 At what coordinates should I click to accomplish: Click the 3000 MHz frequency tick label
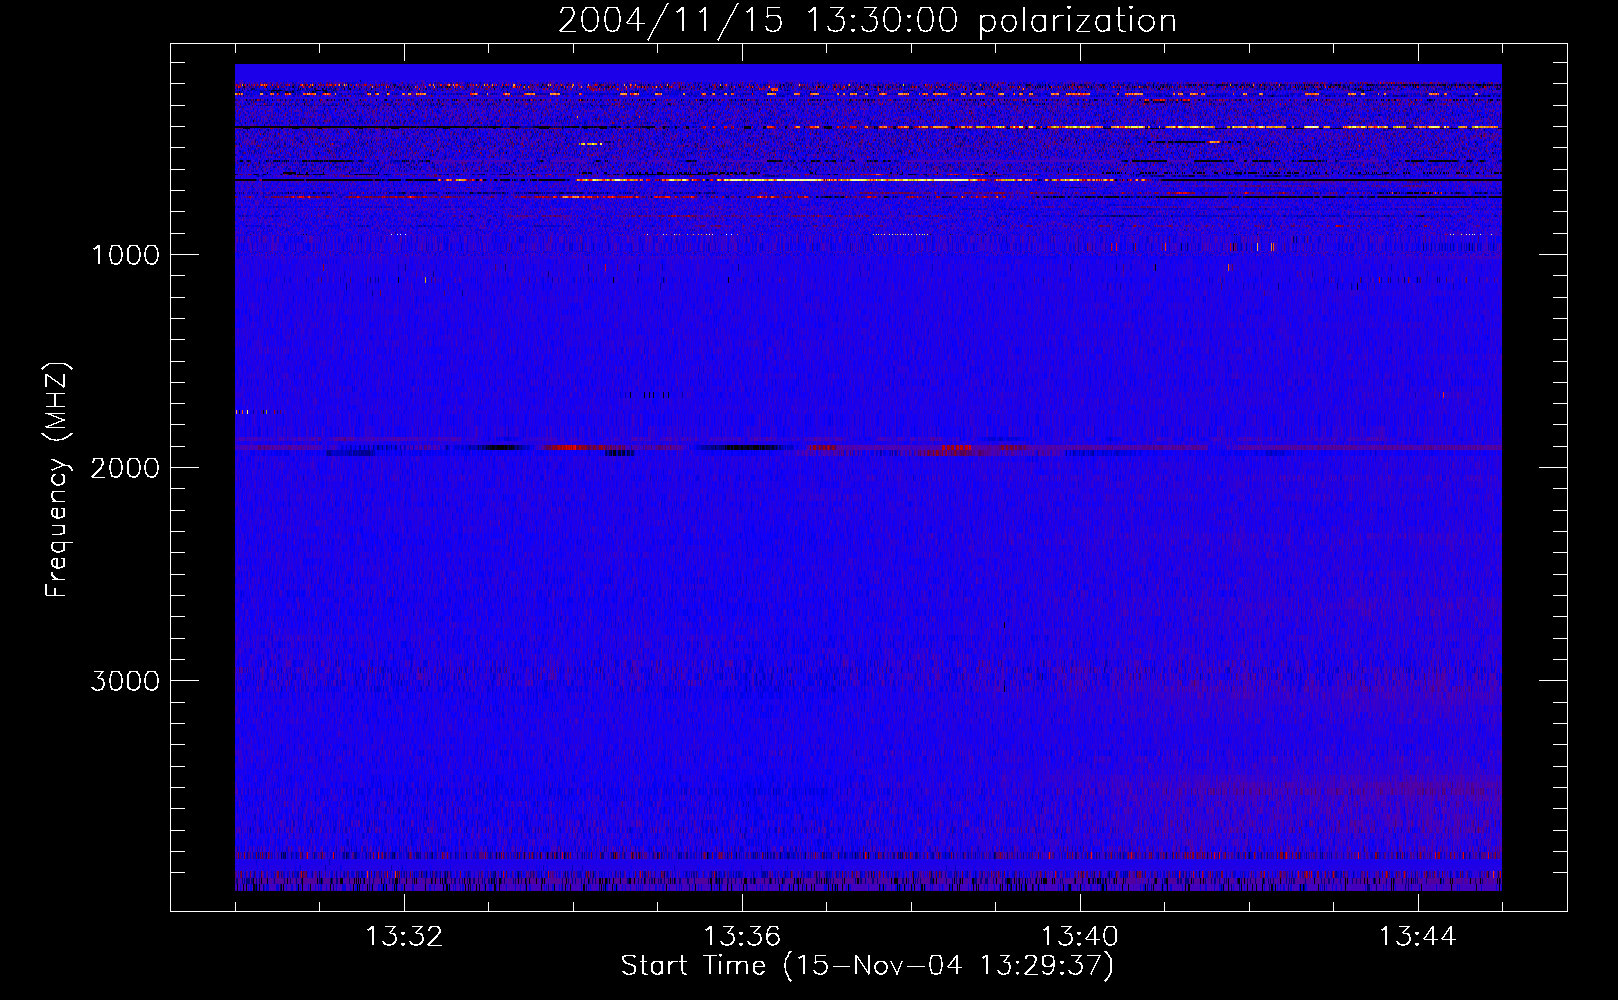point(125,681)
